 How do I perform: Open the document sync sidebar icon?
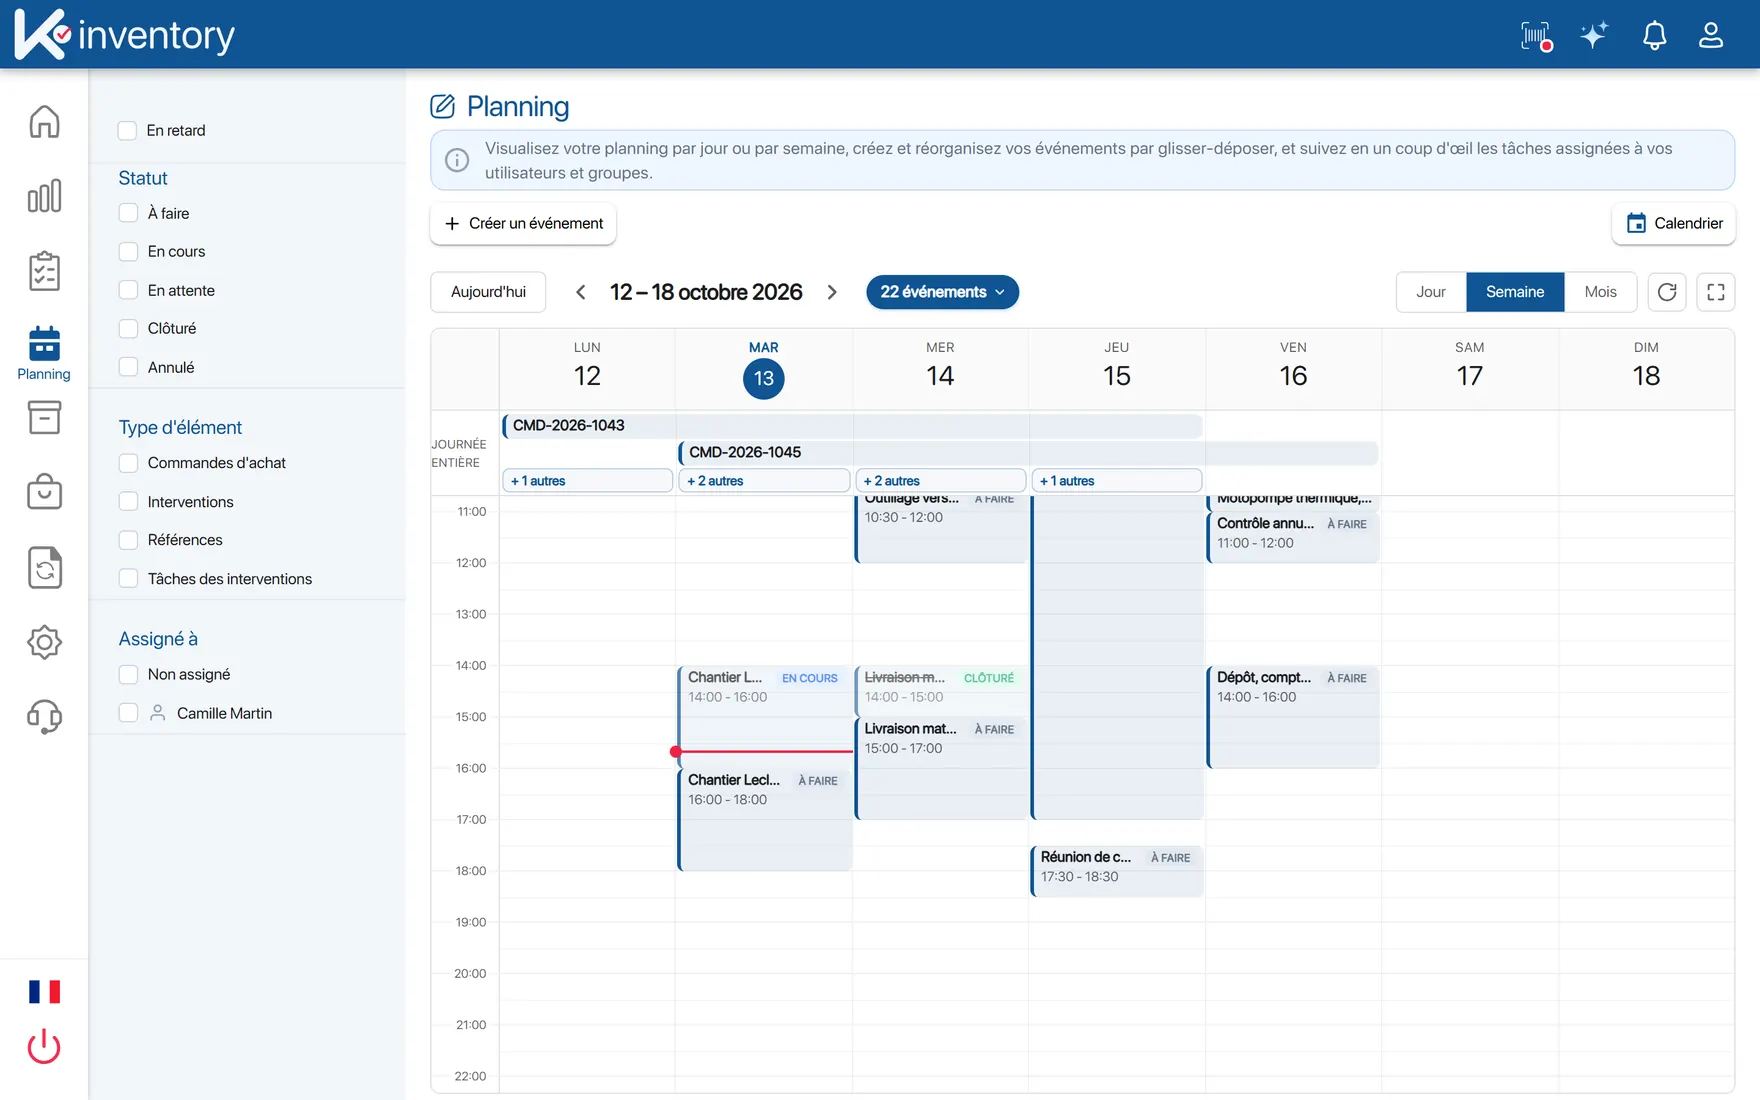coord(44,567)
